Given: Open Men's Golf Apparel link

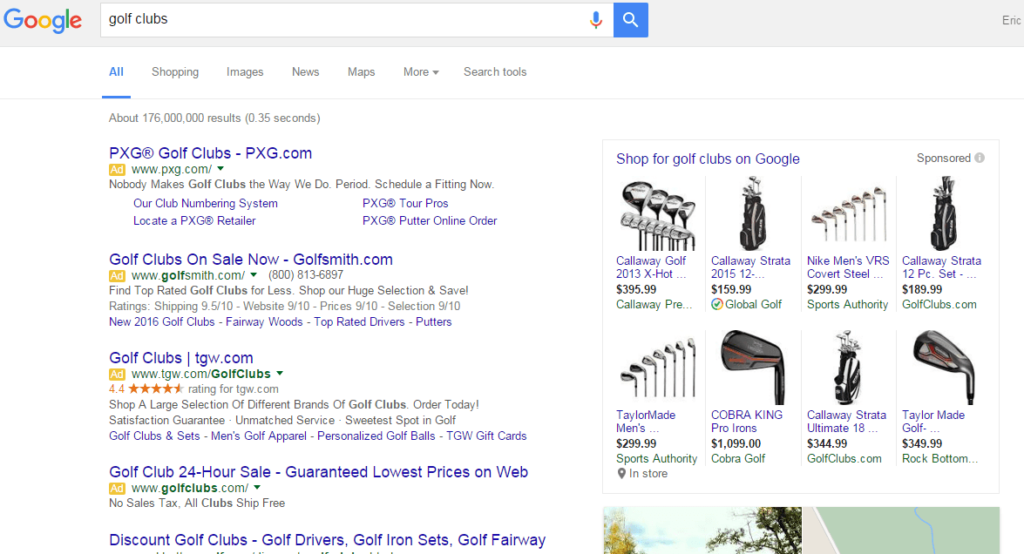Looking at the screenshot, I should 259,436.
